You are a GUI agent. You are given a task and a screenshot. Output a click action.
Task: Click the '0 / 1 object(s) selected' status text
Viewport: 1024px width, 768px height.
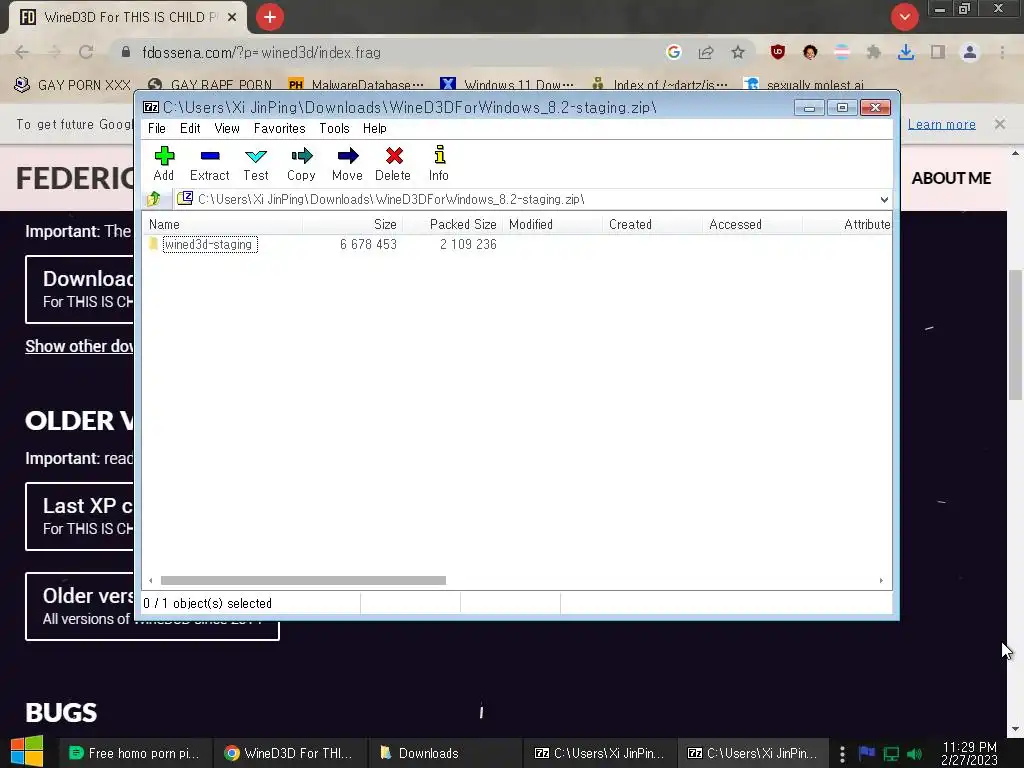coord(208,603)
